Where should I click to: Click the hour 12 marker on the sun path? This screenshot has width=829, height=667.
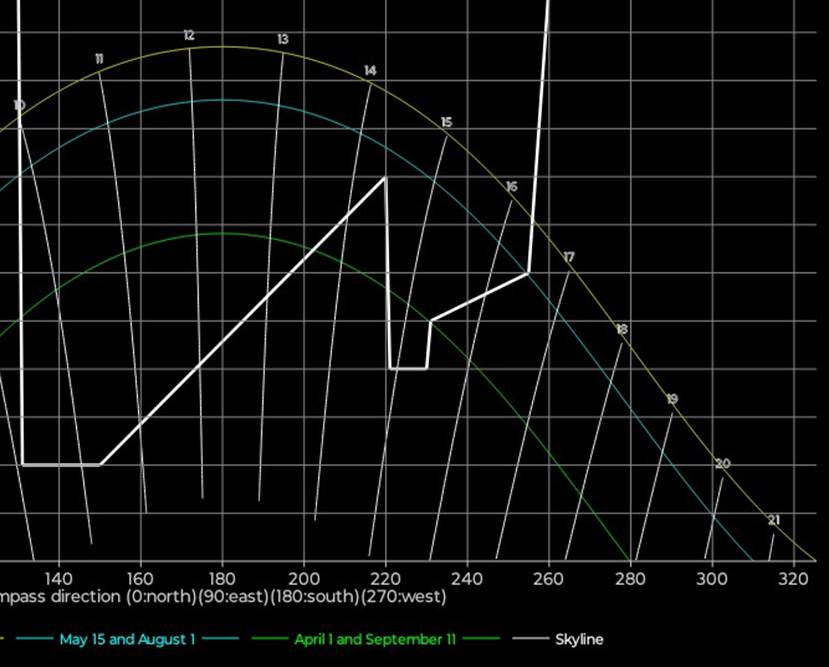point(189,36)
